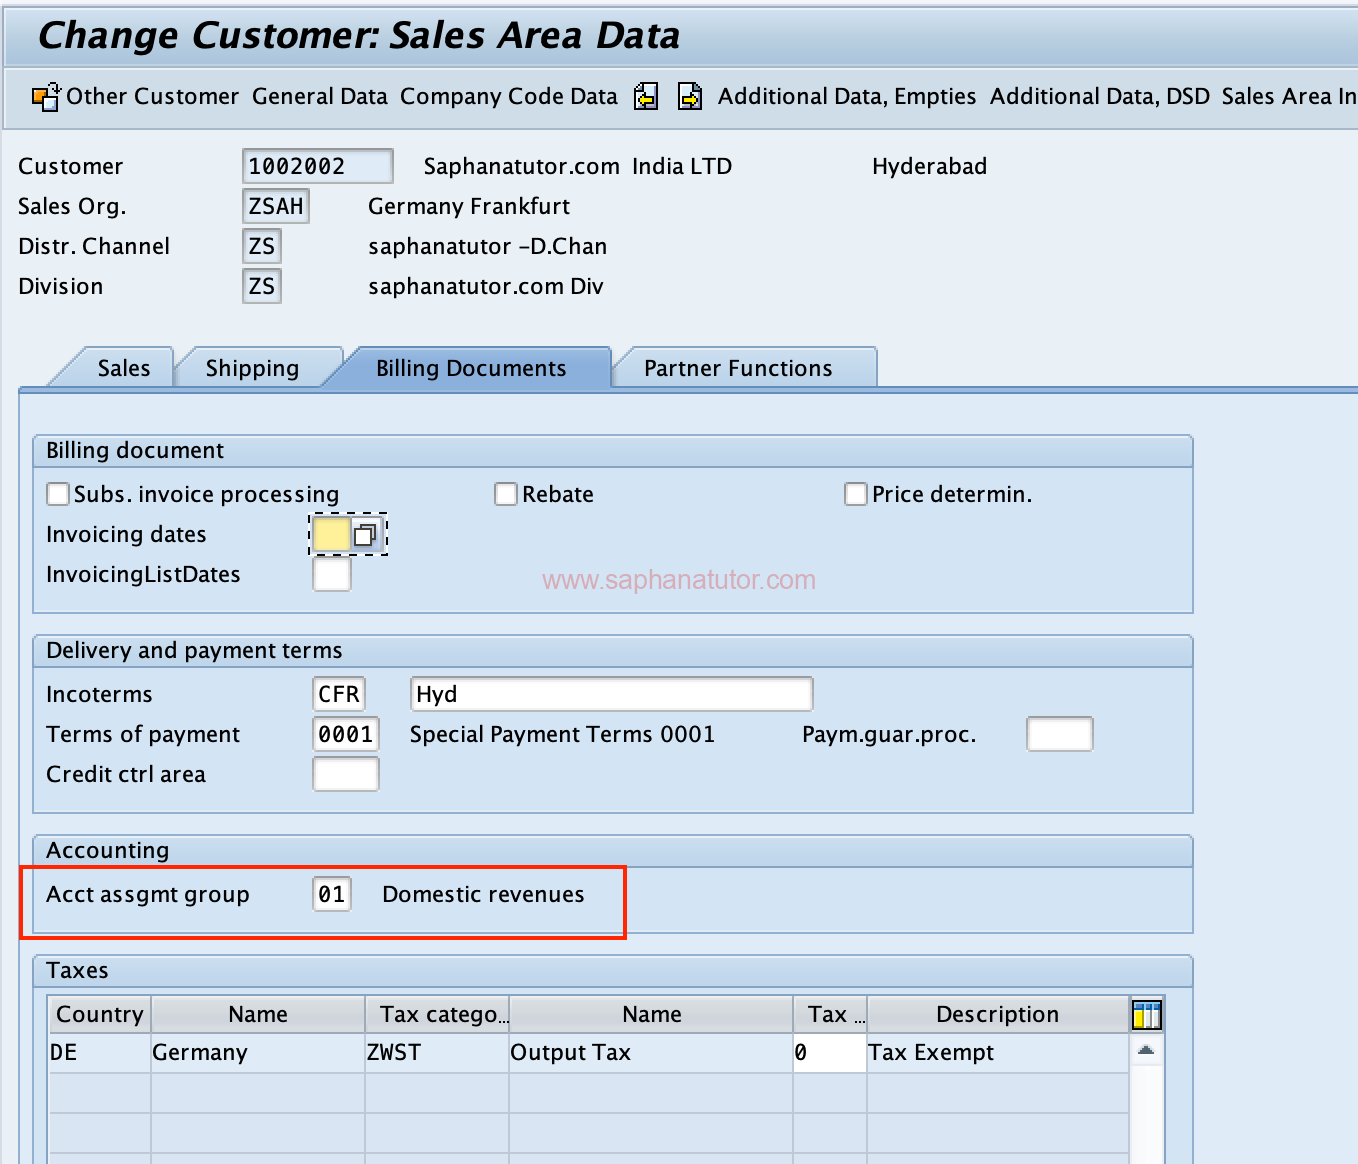Image resolution: width=1358 pixels, height=1164 pixels.
Task: Click the Tax catego.. column header
Action: (438, 1014)
